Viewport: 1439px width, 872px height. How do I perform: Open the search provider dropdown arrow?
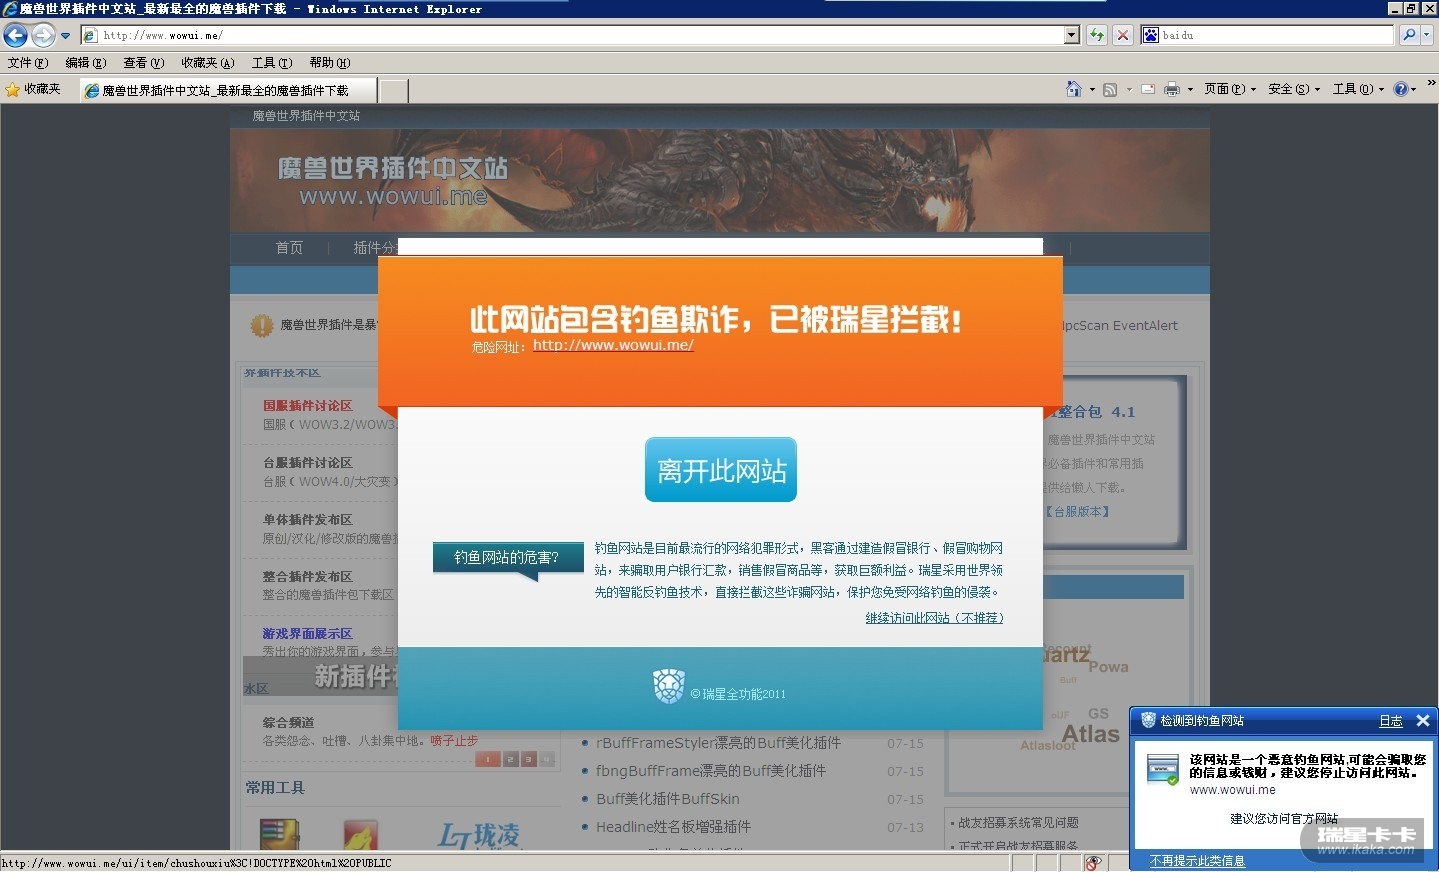click(1427, 35)
